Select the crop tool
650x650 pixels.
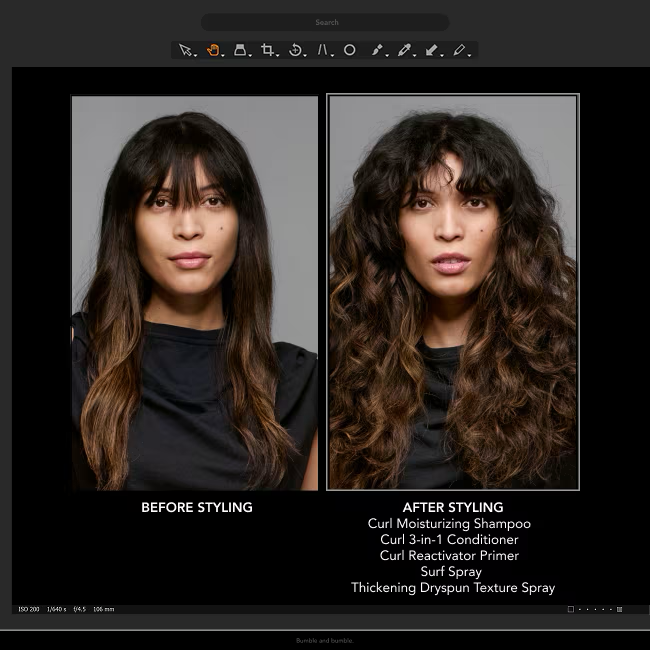click(267, 50)
